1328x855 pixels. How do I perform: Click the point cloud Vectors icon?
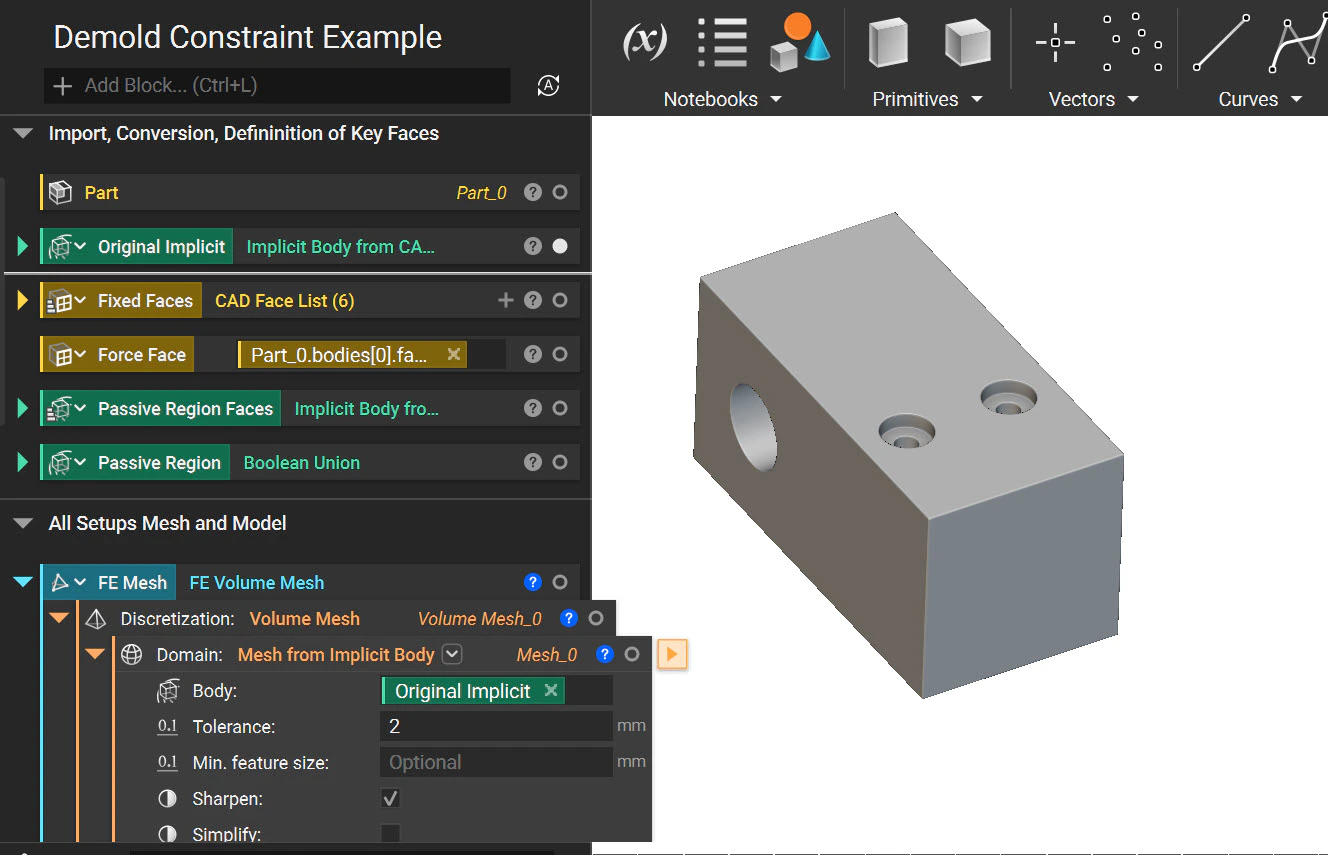tap(1133, 42)
